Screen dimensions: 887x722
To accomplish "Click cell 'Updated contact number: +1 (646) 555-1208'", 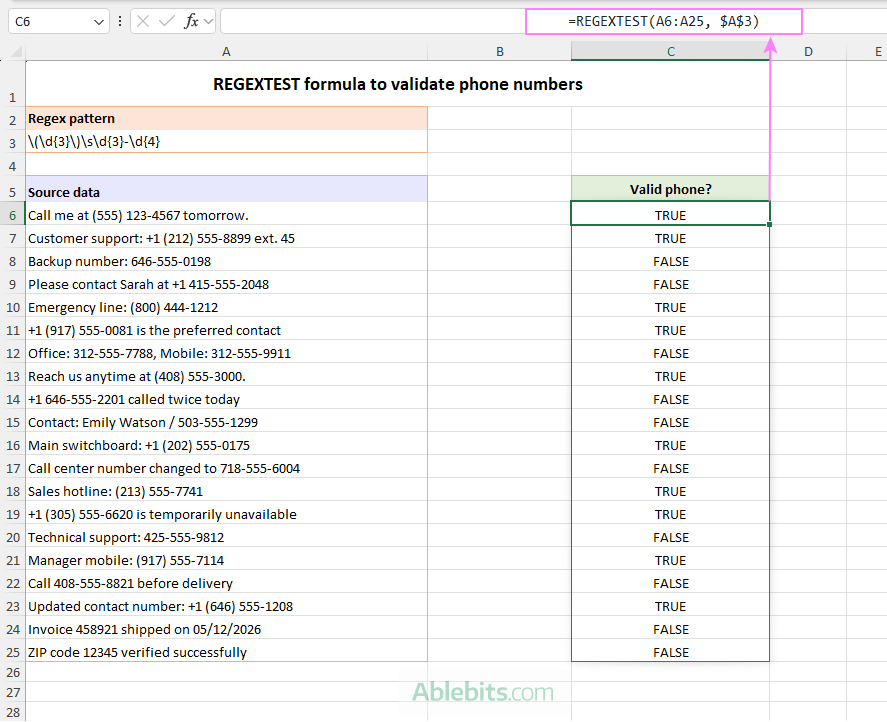I will (226, 607).
